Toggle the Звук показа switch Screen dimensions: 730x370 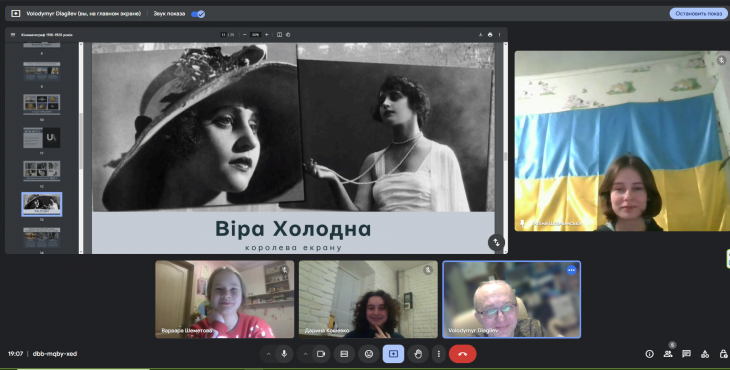coord(198,14)
